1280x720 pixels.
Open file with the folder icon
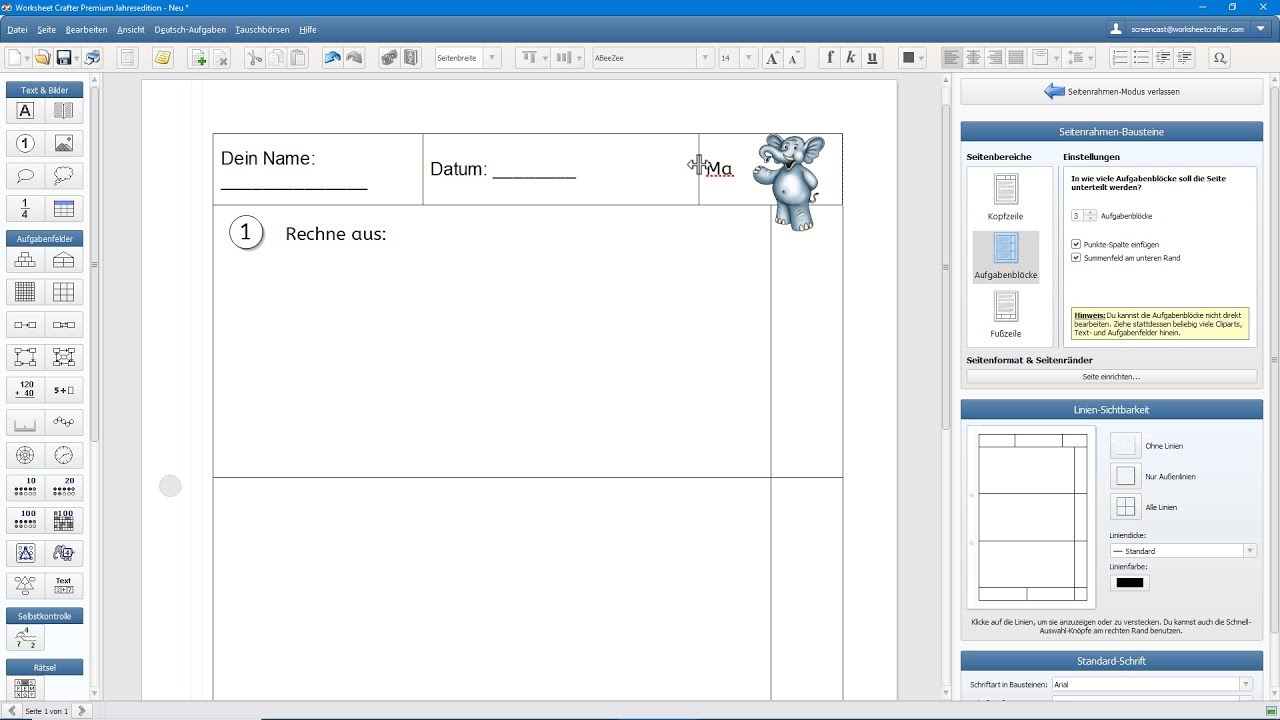[42, 58]
